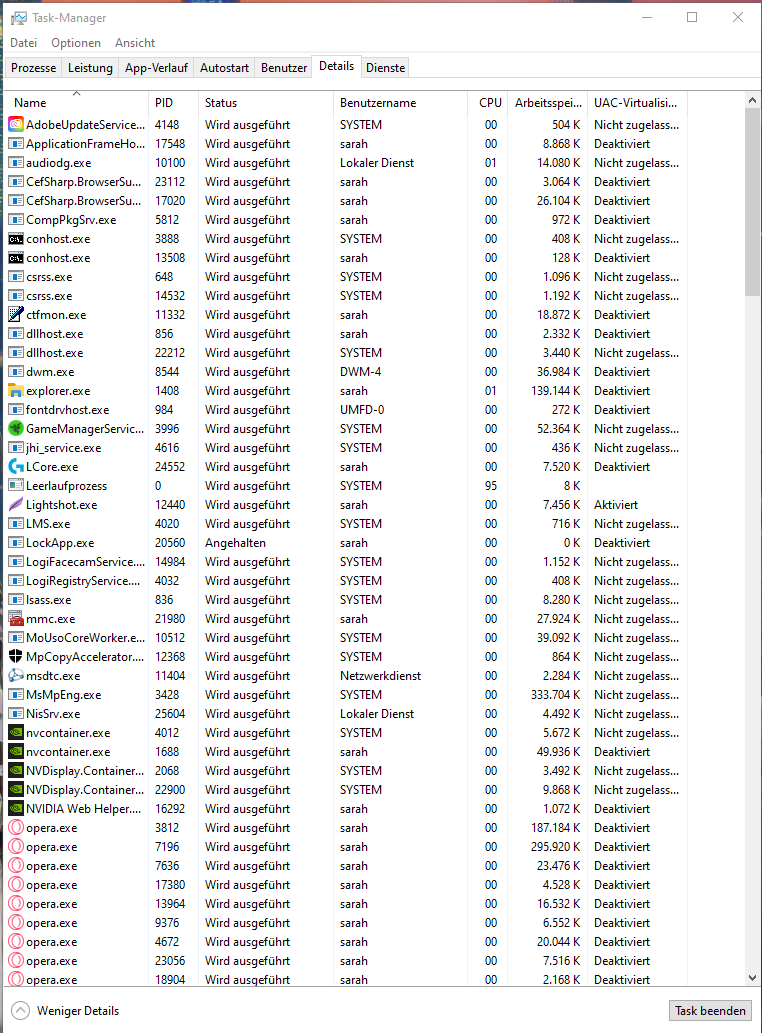
Task: Select the fontdrvhost.exe process name
Action: pos(68,410)
